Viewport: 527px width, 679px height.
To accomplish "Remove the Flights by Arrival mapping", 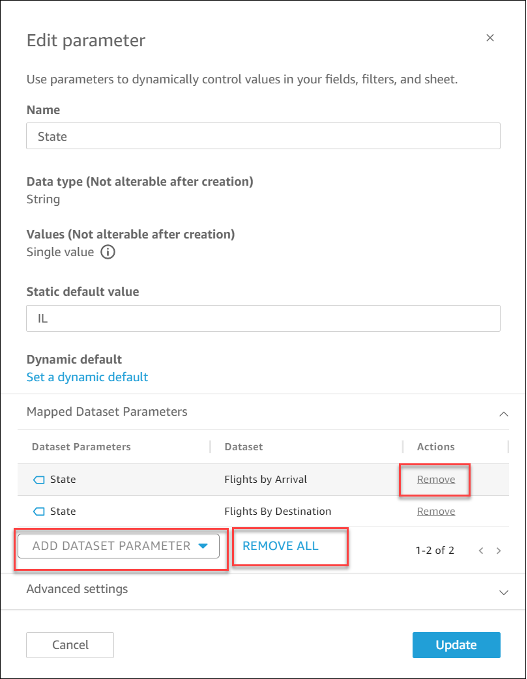I will click(x=436, y=479).
